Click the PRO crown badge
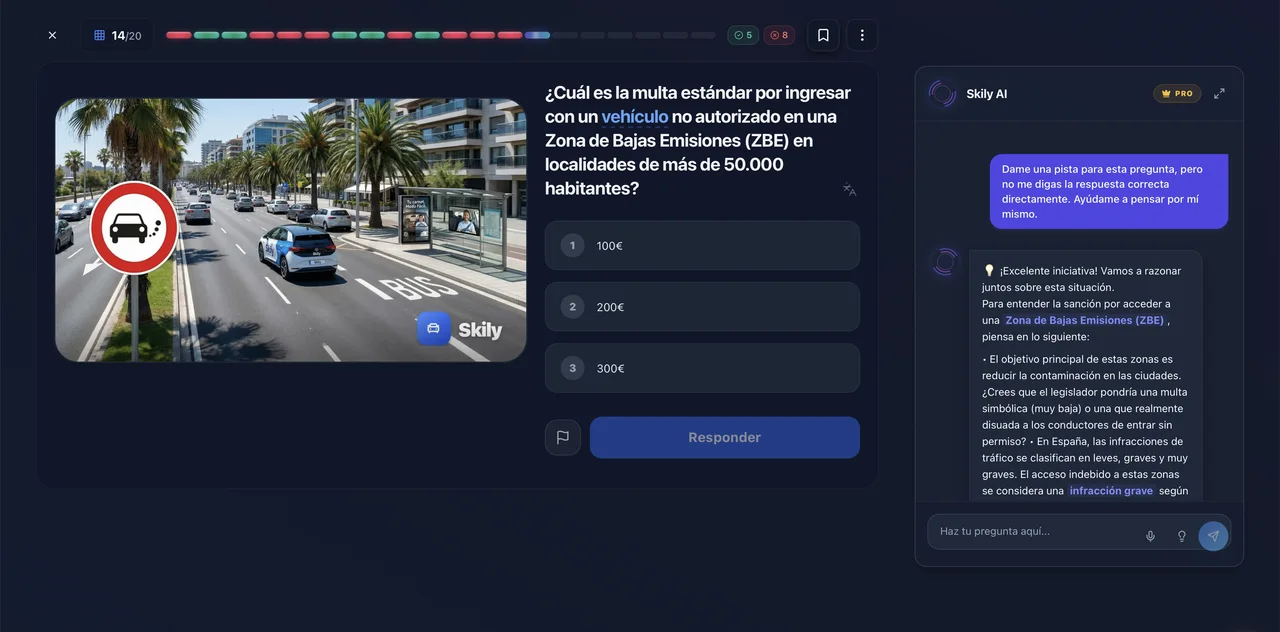1280x632 pixels. tap(1177, 93)
